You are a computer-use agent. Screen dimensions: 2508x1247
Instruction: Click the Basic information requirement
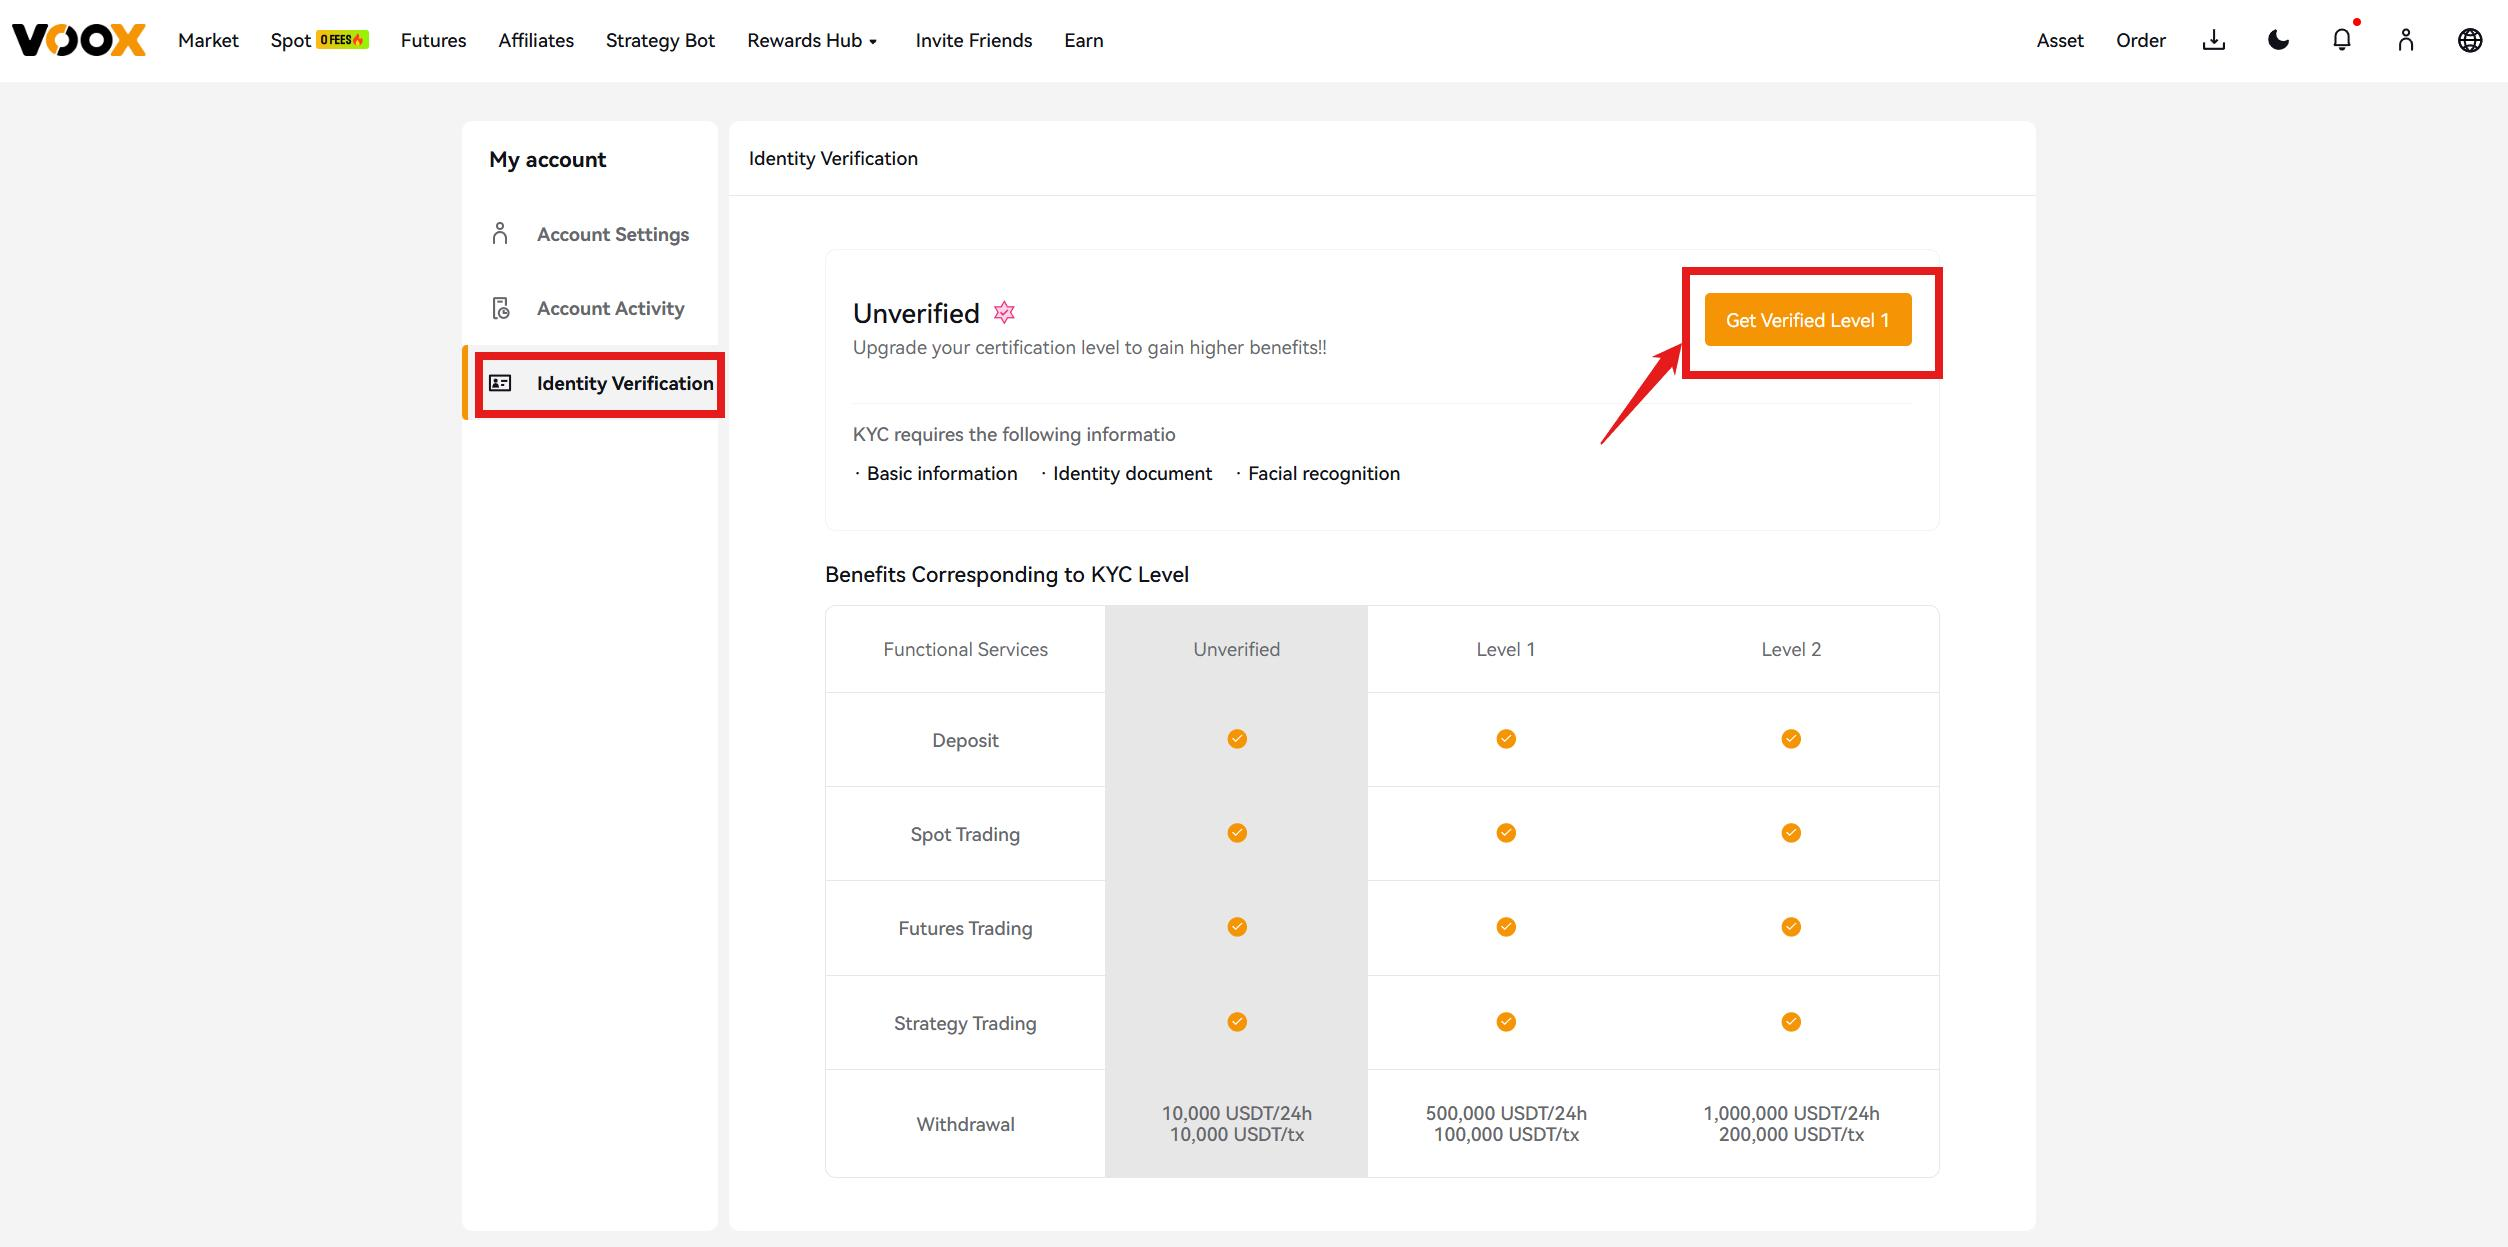942,473
